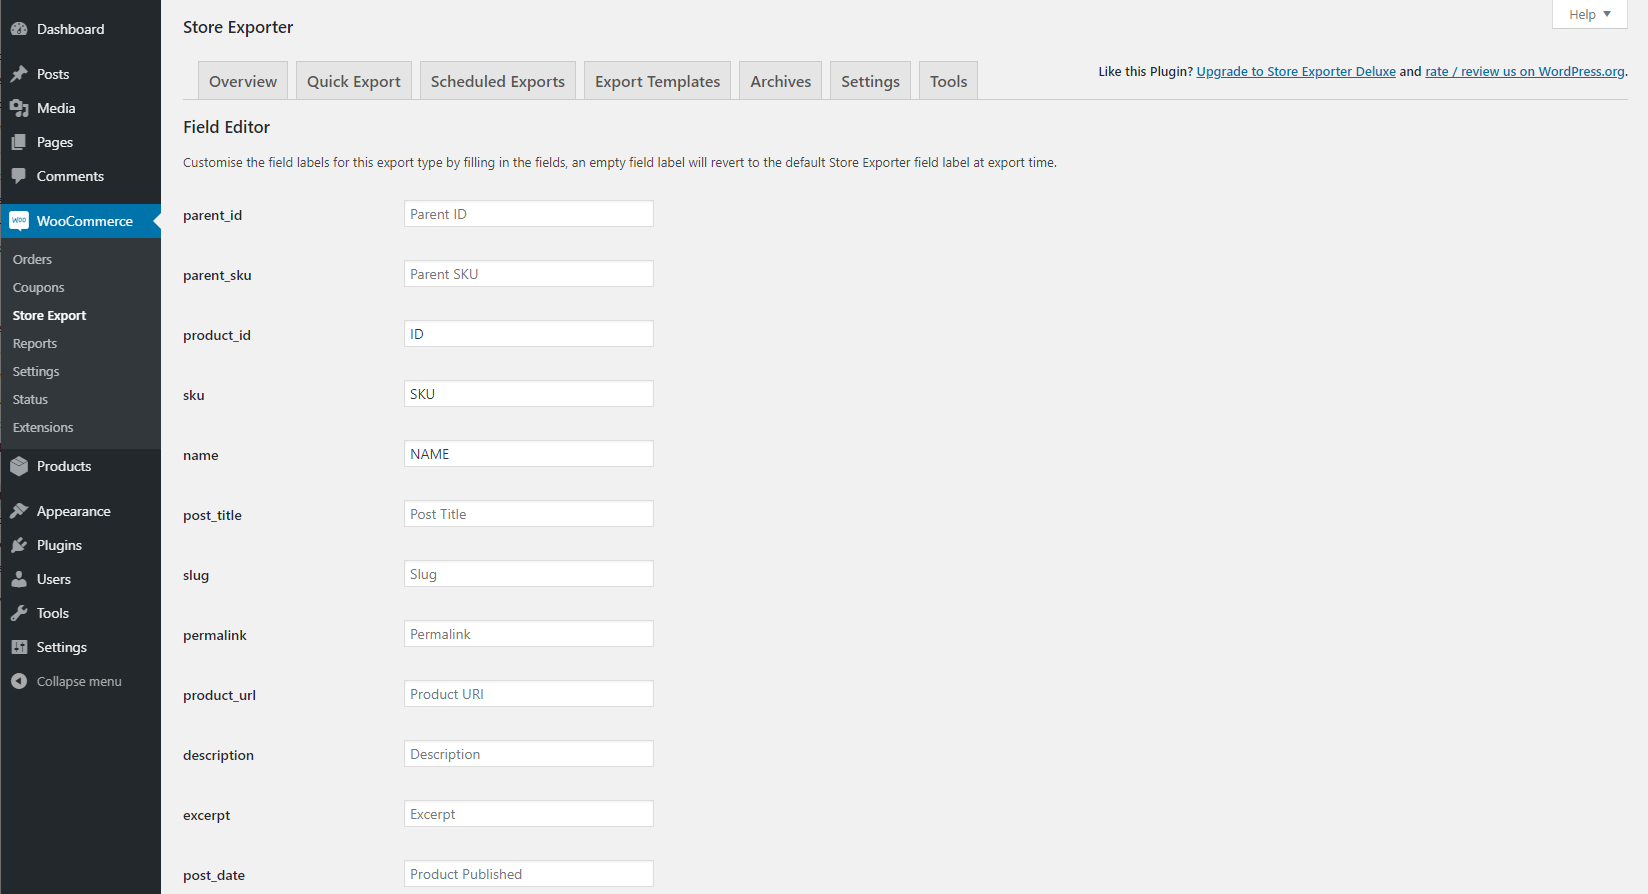Open the Scheduled Exports tab
This screenshot has height=894, width=1648.
point(497,81)
